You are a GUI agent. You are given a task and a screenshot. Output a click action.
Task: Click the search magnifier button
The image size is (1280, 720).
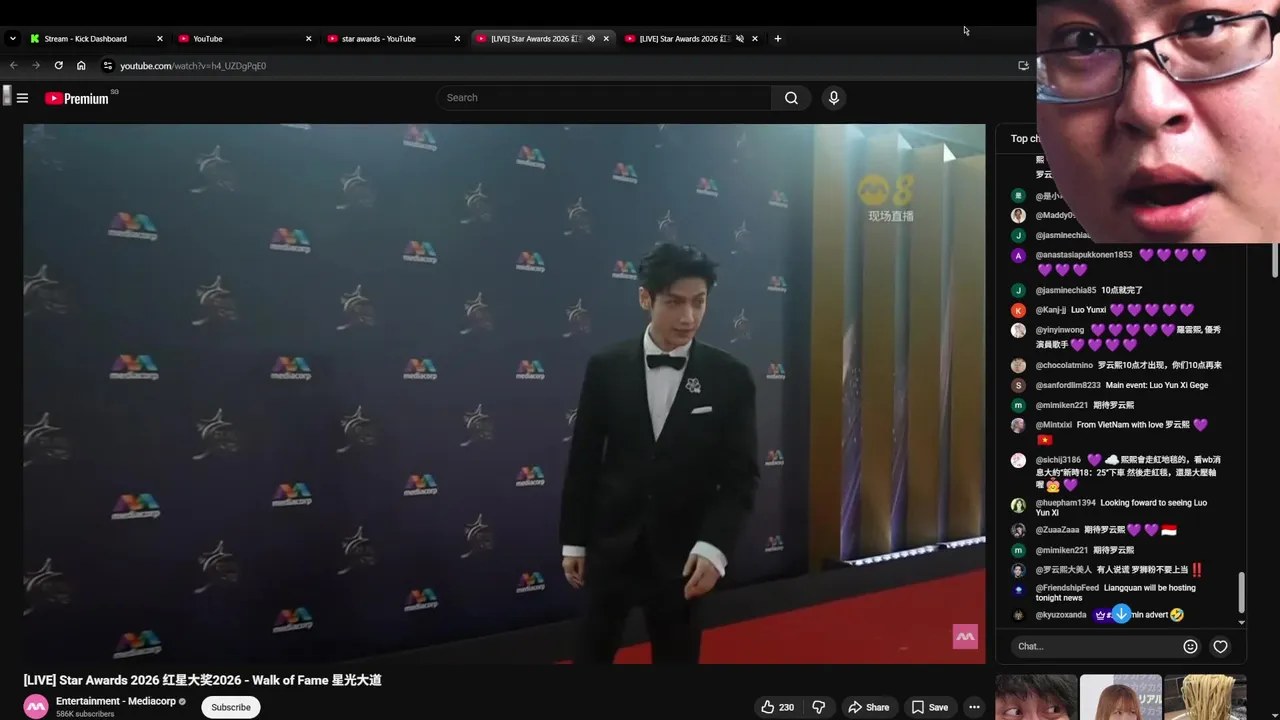791,98
